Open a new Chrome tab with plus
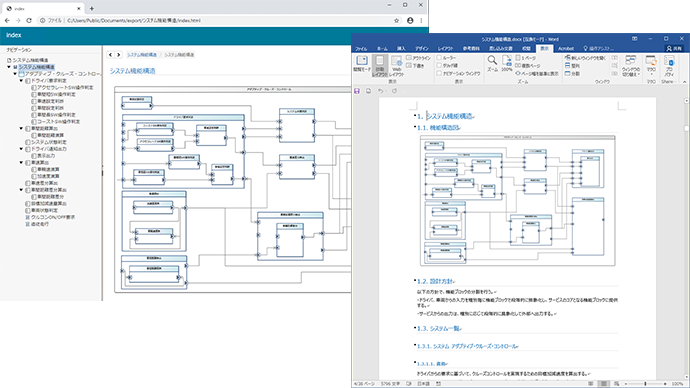The width and height of the screenshot is (690, 388). [92, 8]
